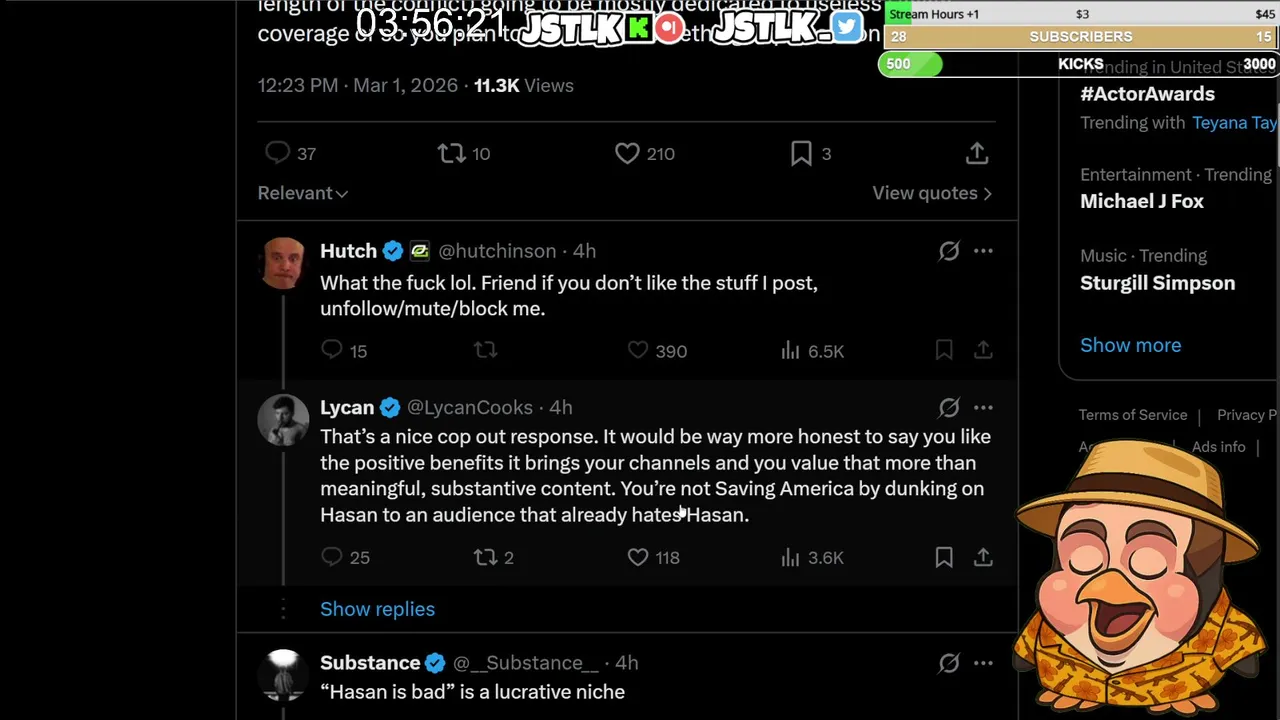1280x720 pixels.
Task: Expand Show replies under Lycan's tweet
Action: tap(377, 609)
